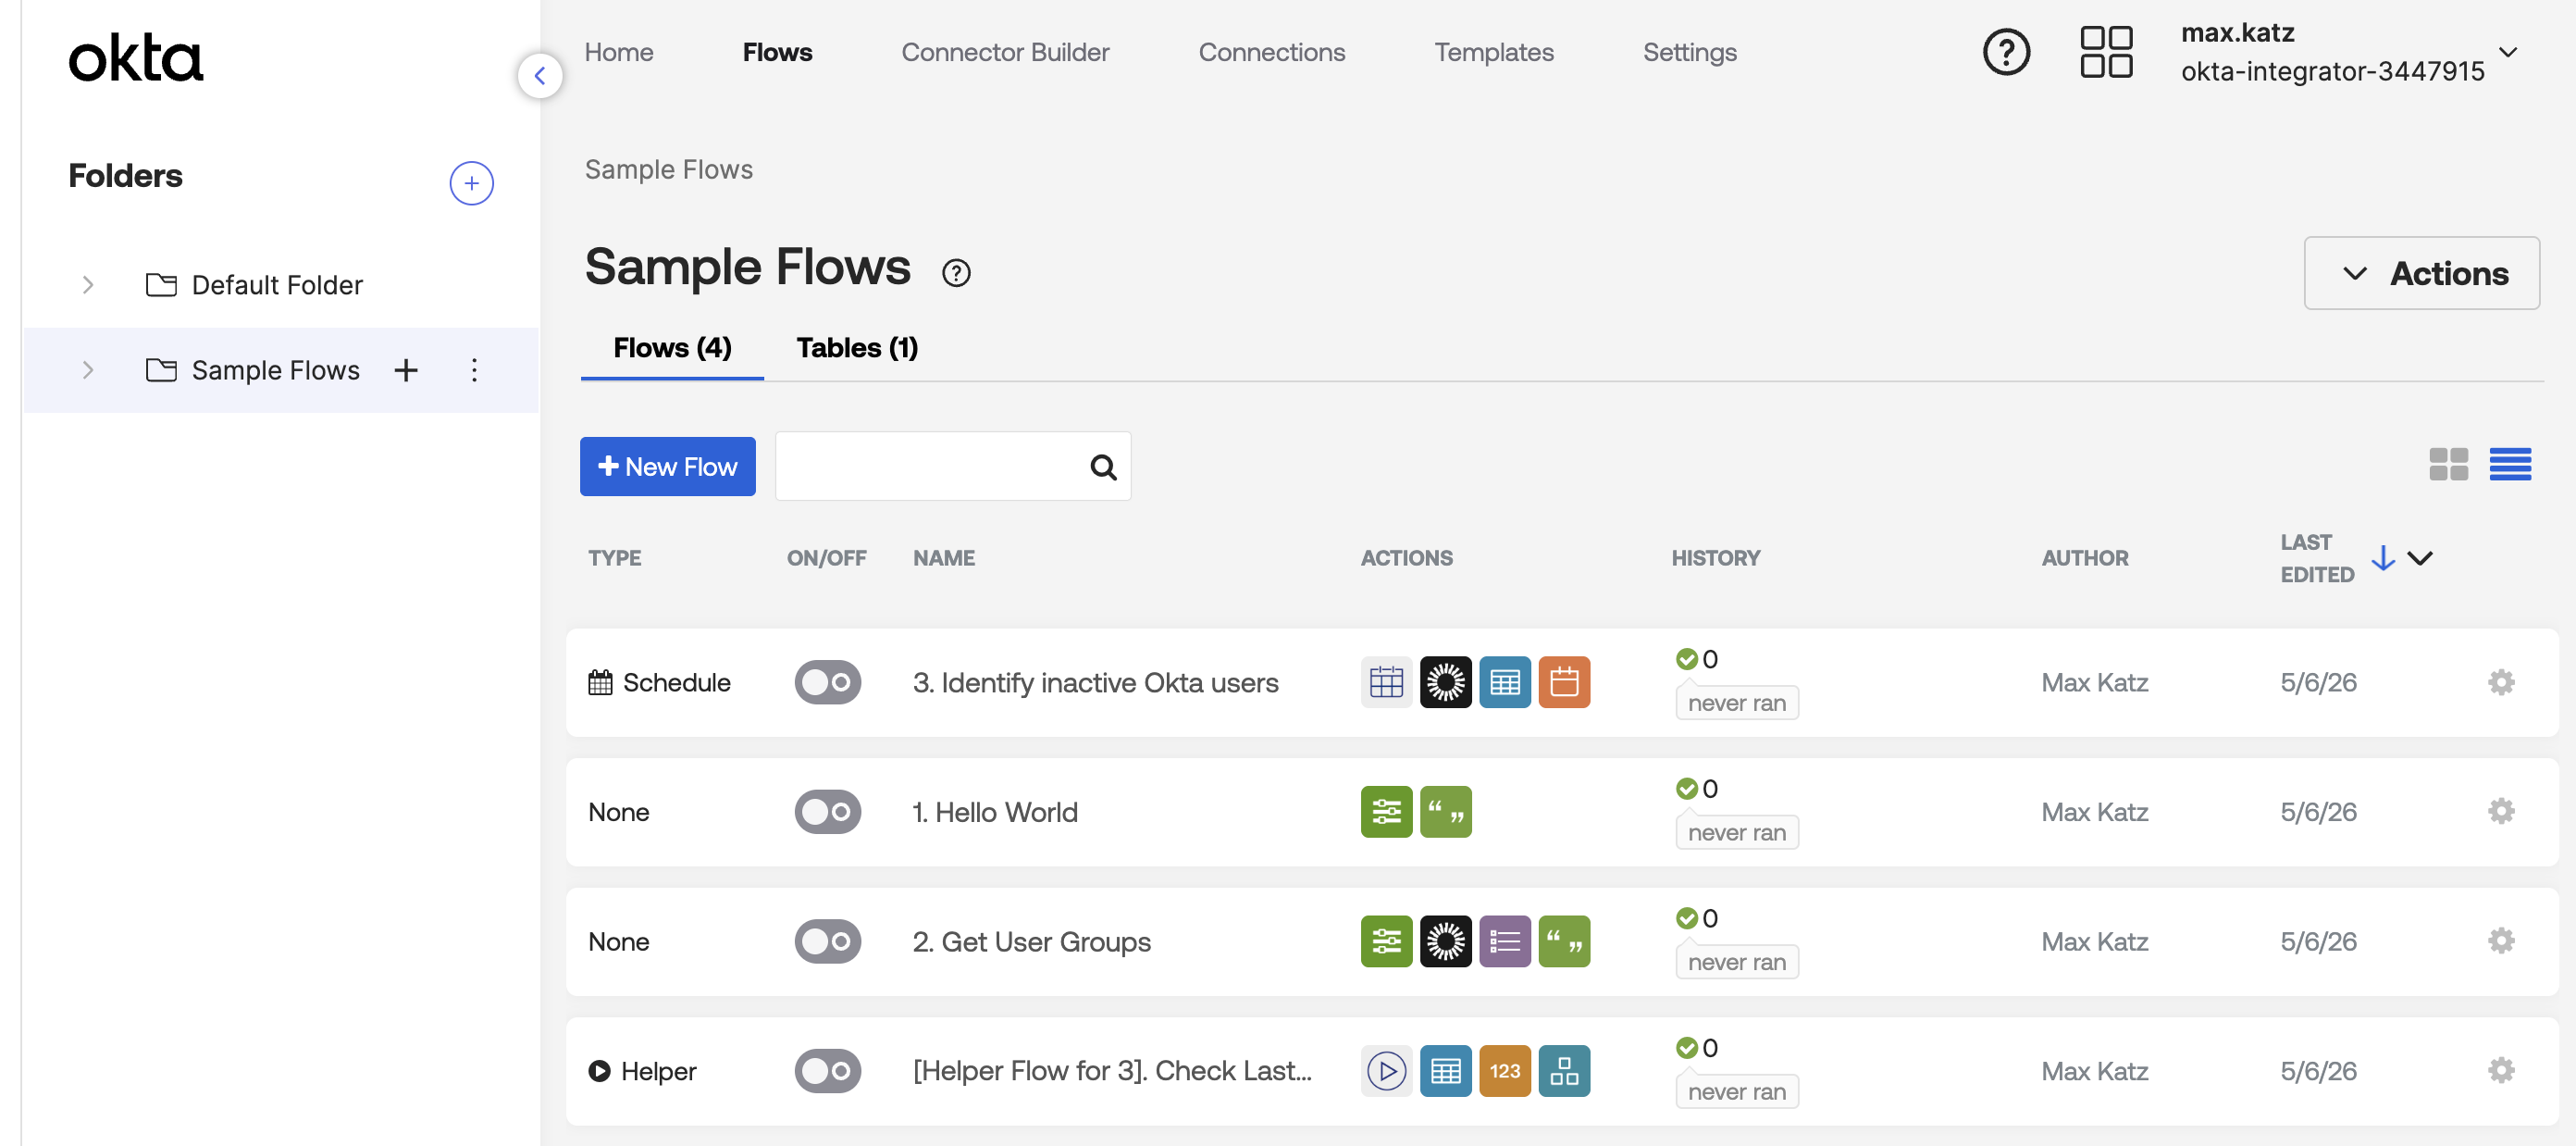Switch to list view
This screenshot has width=2576, height=1146.
coord(2510,465)
